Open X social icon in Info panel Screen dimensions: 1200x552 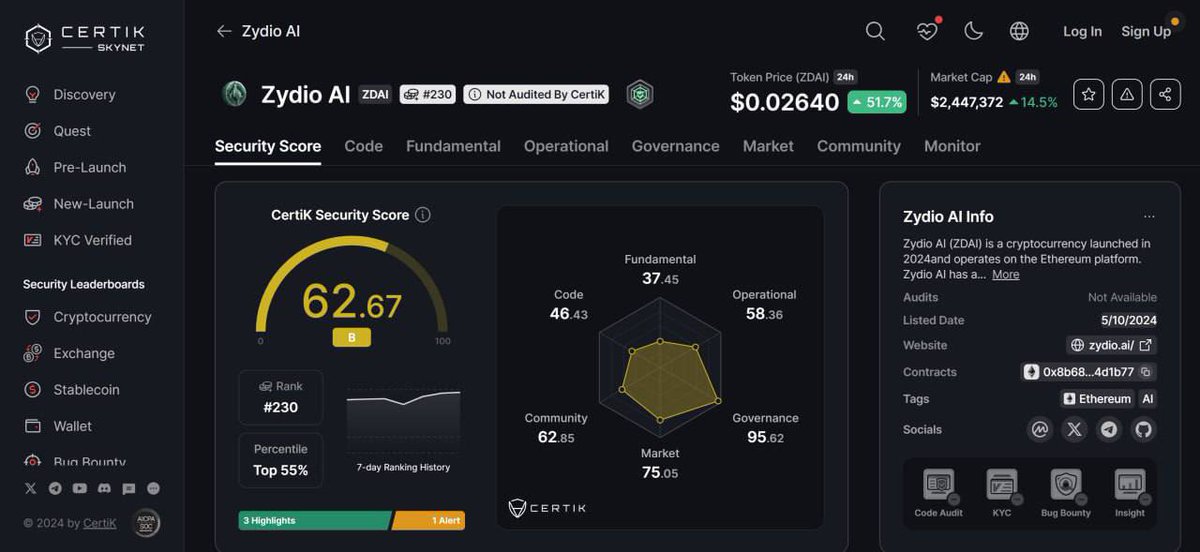pos(1075,430)
